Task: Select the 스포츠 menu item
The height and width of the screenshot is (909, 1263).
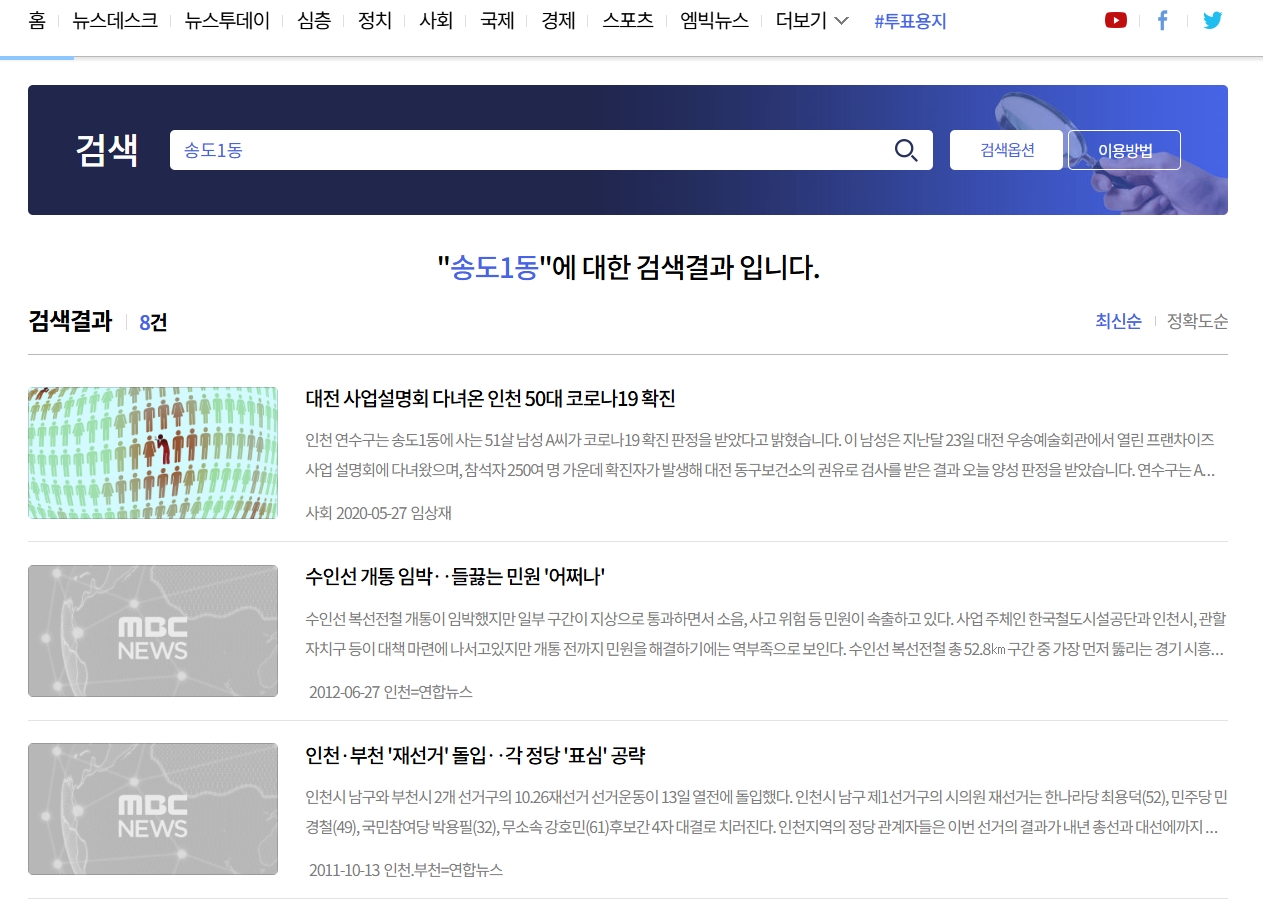Action: [628, 20]
